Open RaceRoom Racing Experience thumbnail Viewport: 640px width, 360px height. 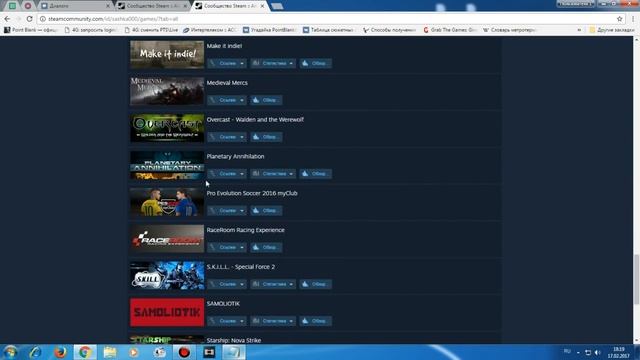[x=167, y=238]
